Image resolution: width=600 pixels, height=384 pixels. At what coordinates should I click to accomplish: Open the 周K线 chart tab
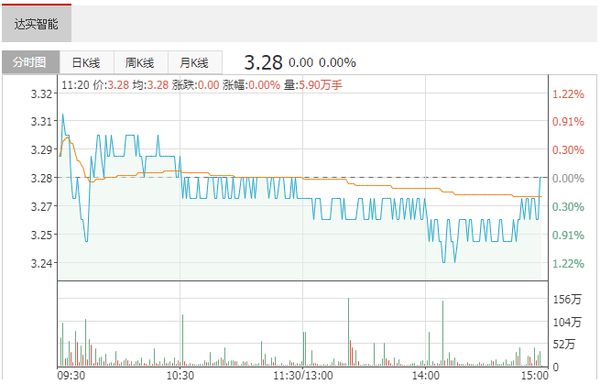tap(140, 62)
